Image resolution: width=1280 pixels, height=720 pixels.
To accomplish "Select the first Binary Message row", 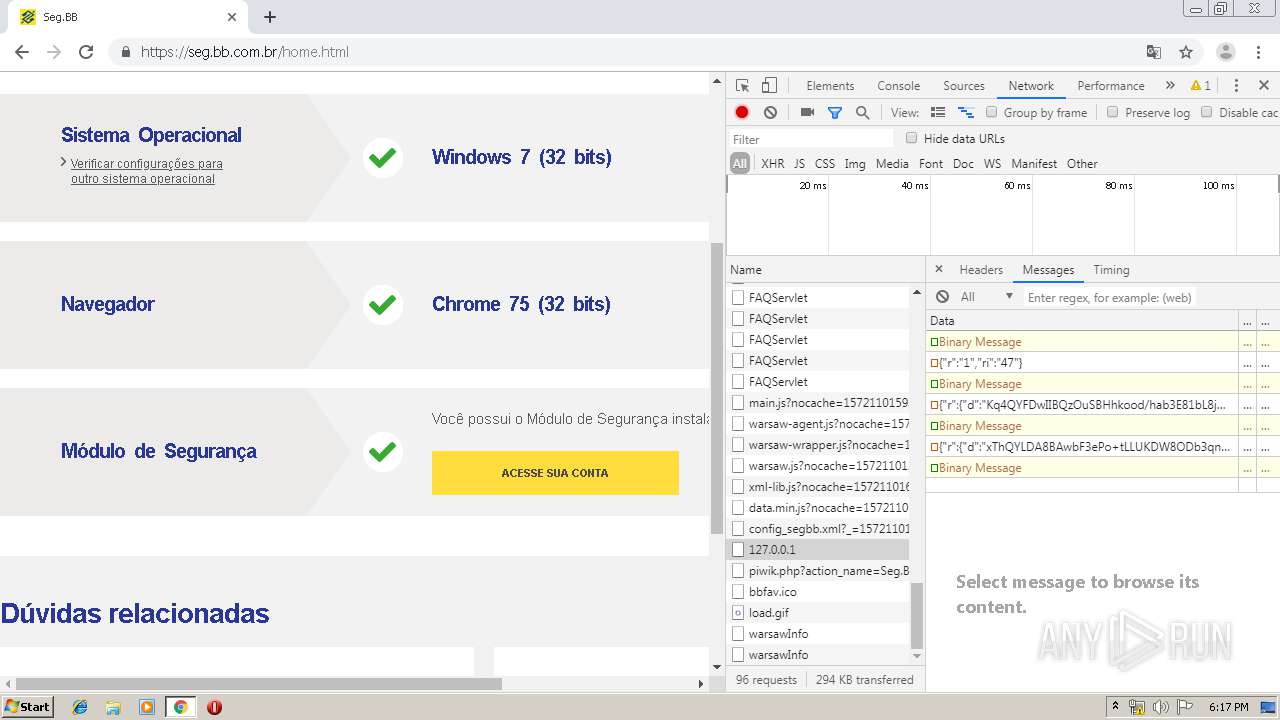I will (1082, 342).
